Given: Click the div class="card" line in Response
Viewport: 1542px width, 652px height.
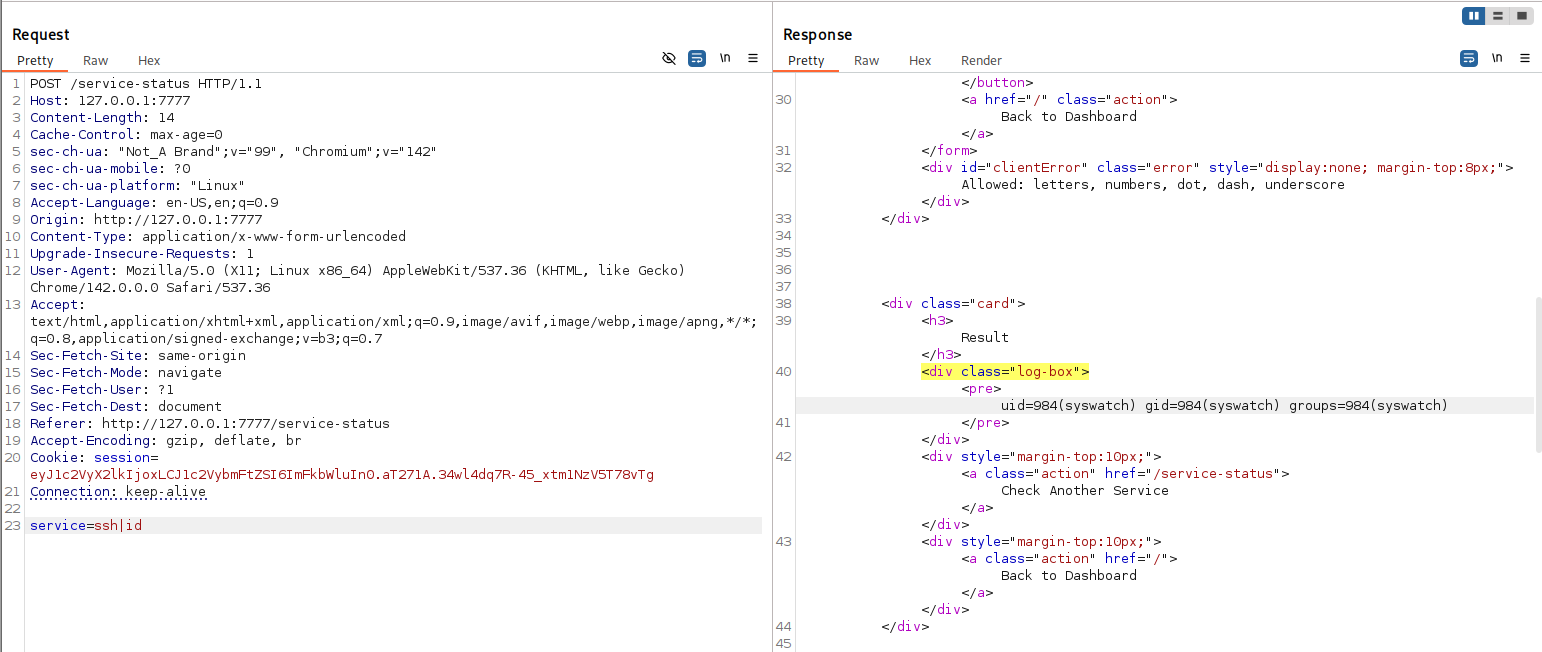Looking at the screenshot, I should coord(953,304).
